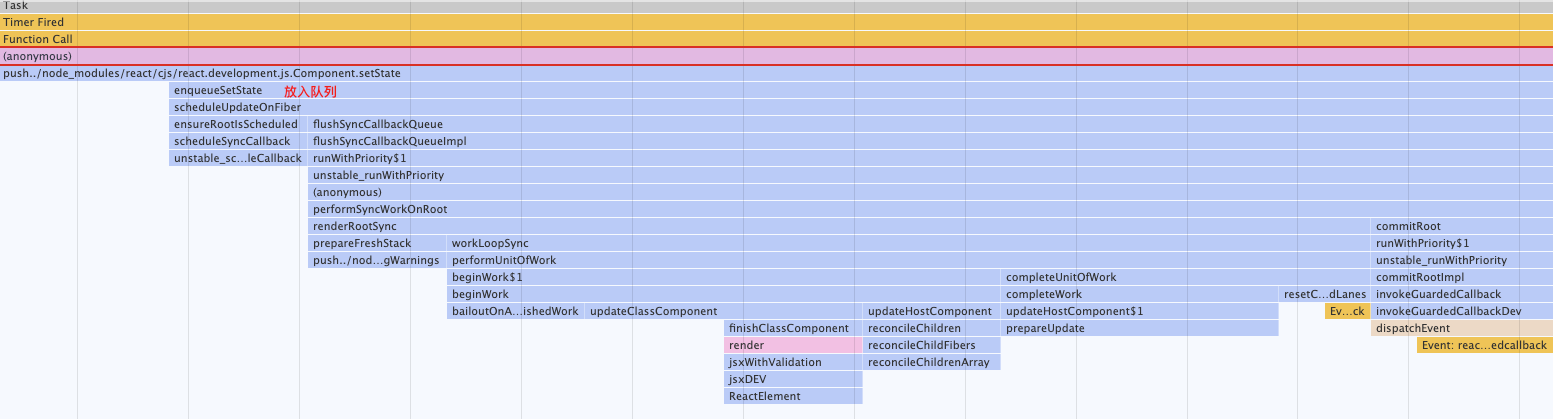This screenshot has height=419, width=1553.
Task: Select the performSyncWorkOnRoot frame
Action: tap(380, 209)
